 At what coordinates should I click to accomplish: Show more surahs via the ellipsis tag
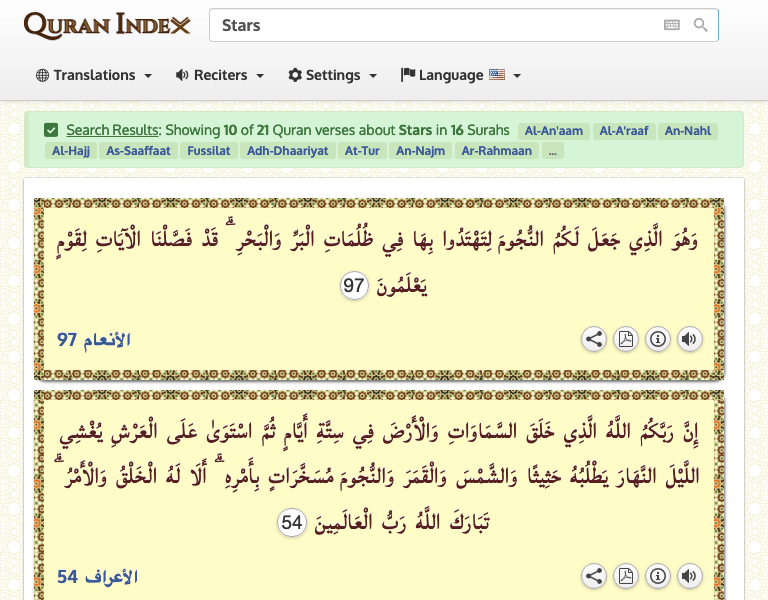coord(554,151)
